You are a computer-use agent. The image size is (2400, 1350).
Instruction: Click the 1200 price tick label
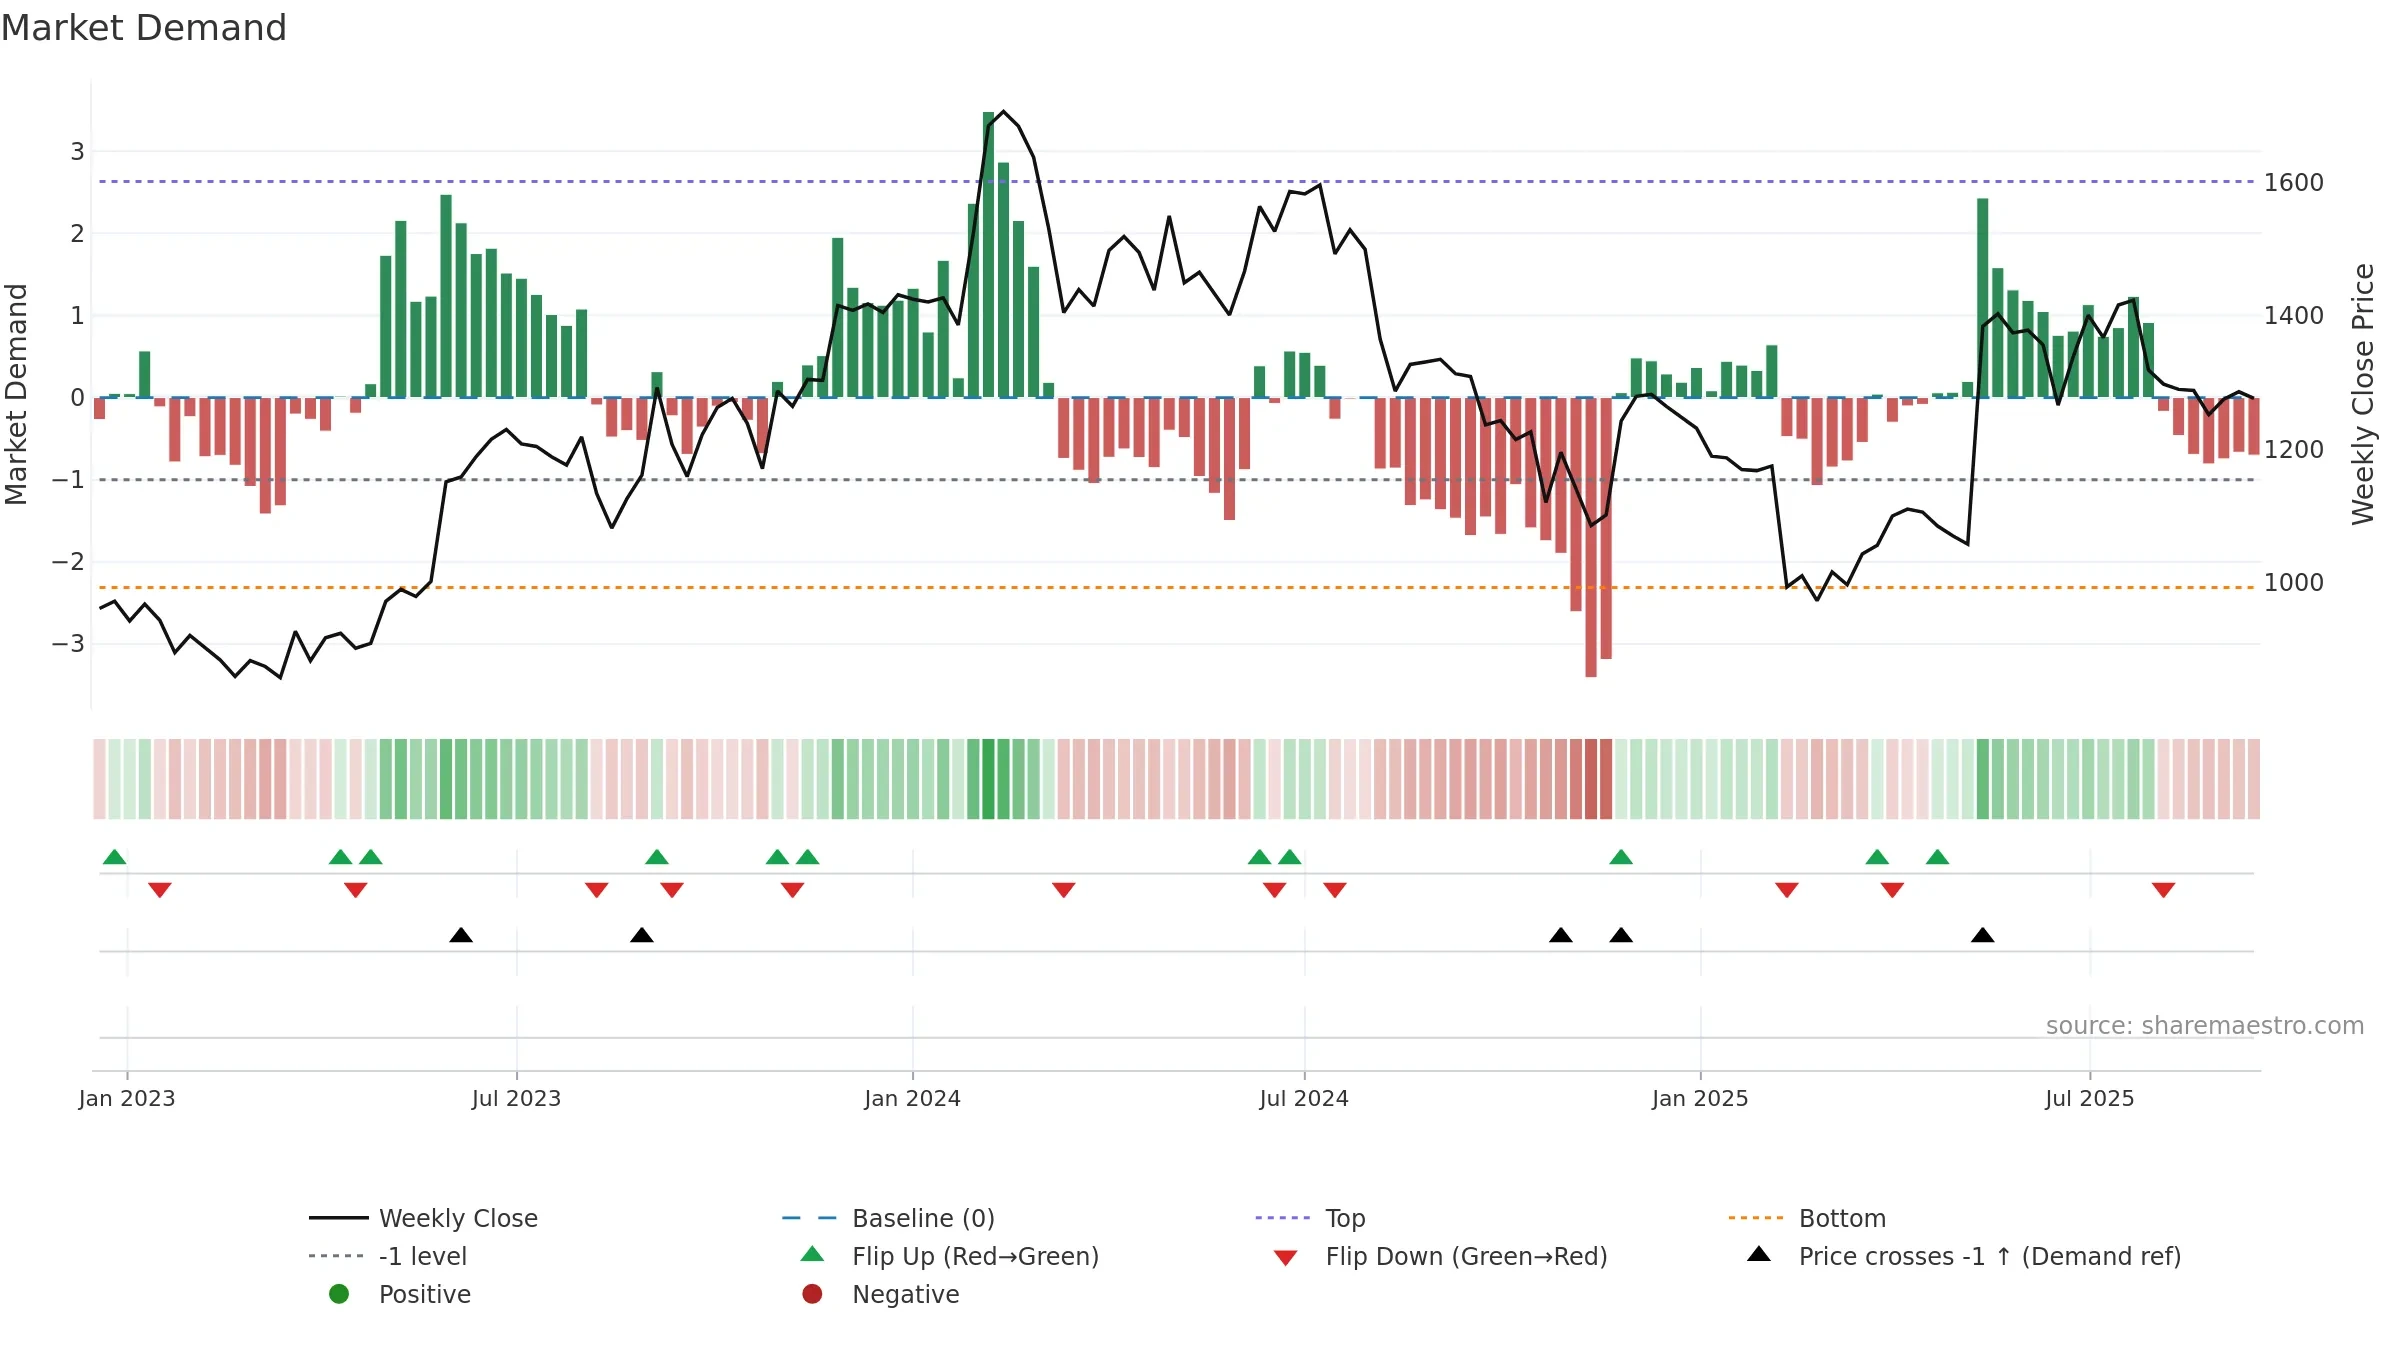(2294, 450)
